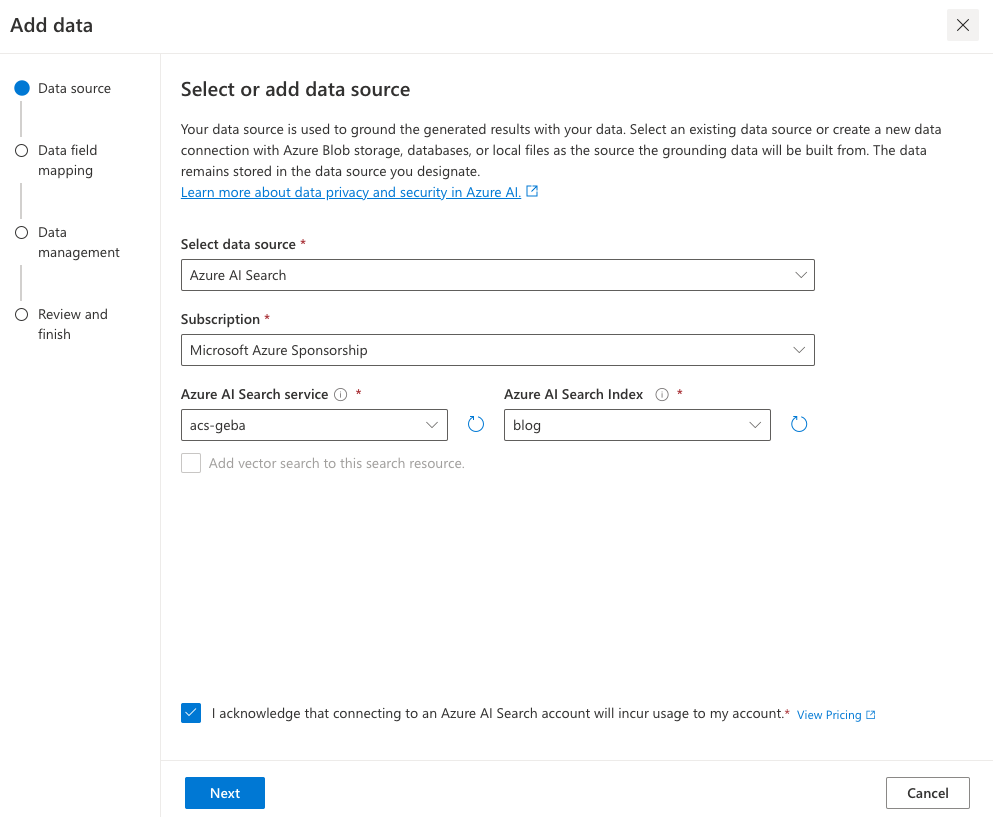Close the Add data dialog
Image resolution: width=993 pixels, height=817 pixels.
pos(962,26)
